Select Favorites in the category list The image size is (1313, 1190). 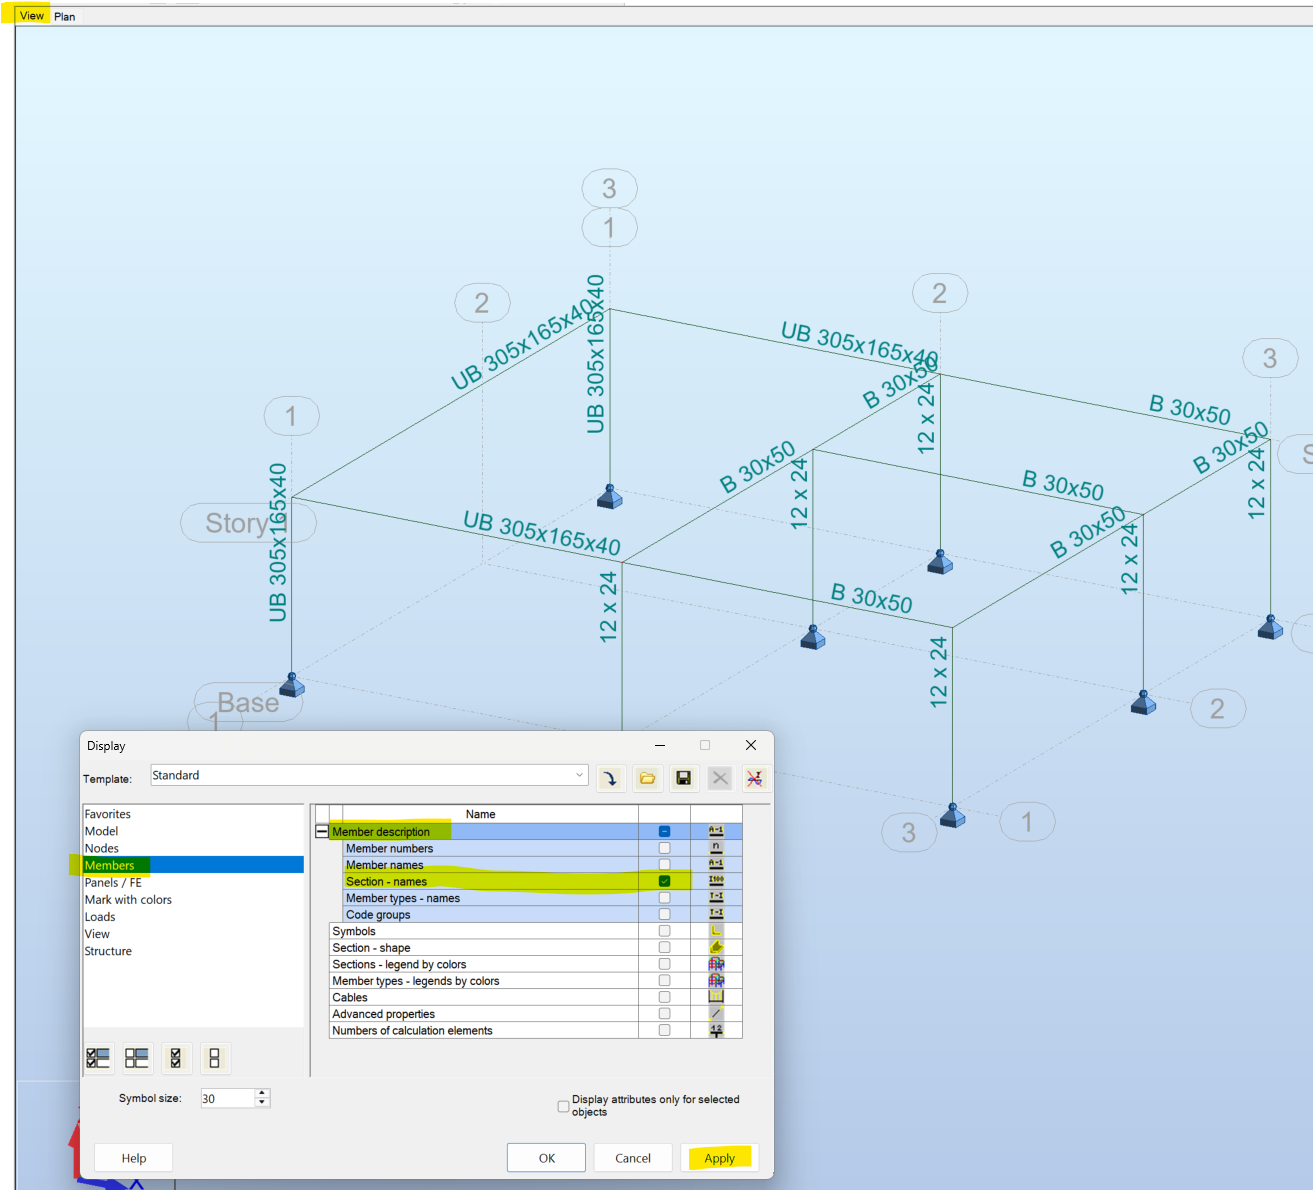click(108, 814)
